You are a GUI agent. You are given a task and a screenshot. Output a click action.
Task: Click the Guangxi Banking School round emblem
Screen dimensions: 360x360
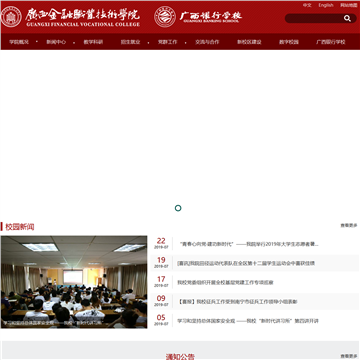165,17
